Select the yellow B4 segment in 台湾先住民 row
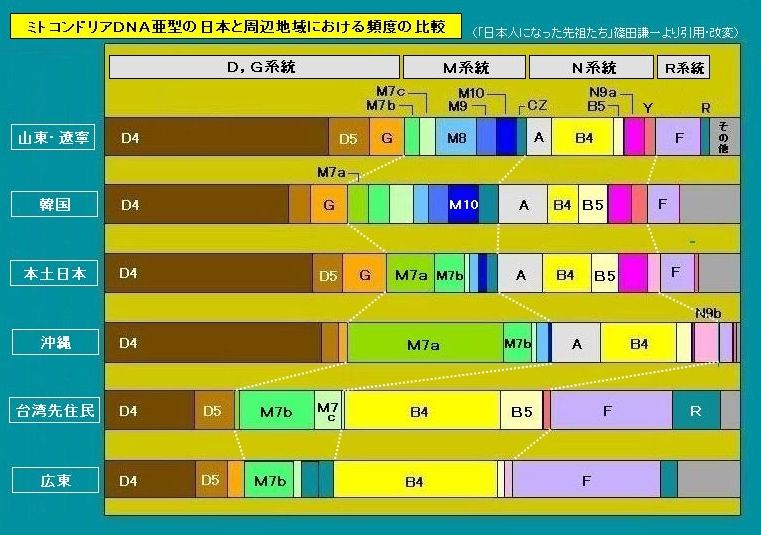761x535 pixels. click(421, 411)
